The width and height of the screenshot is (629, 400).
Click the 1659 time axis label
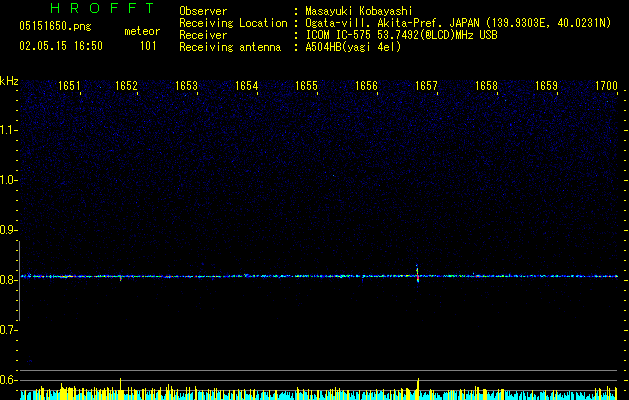pyautogui.click(x=546, y=86)
